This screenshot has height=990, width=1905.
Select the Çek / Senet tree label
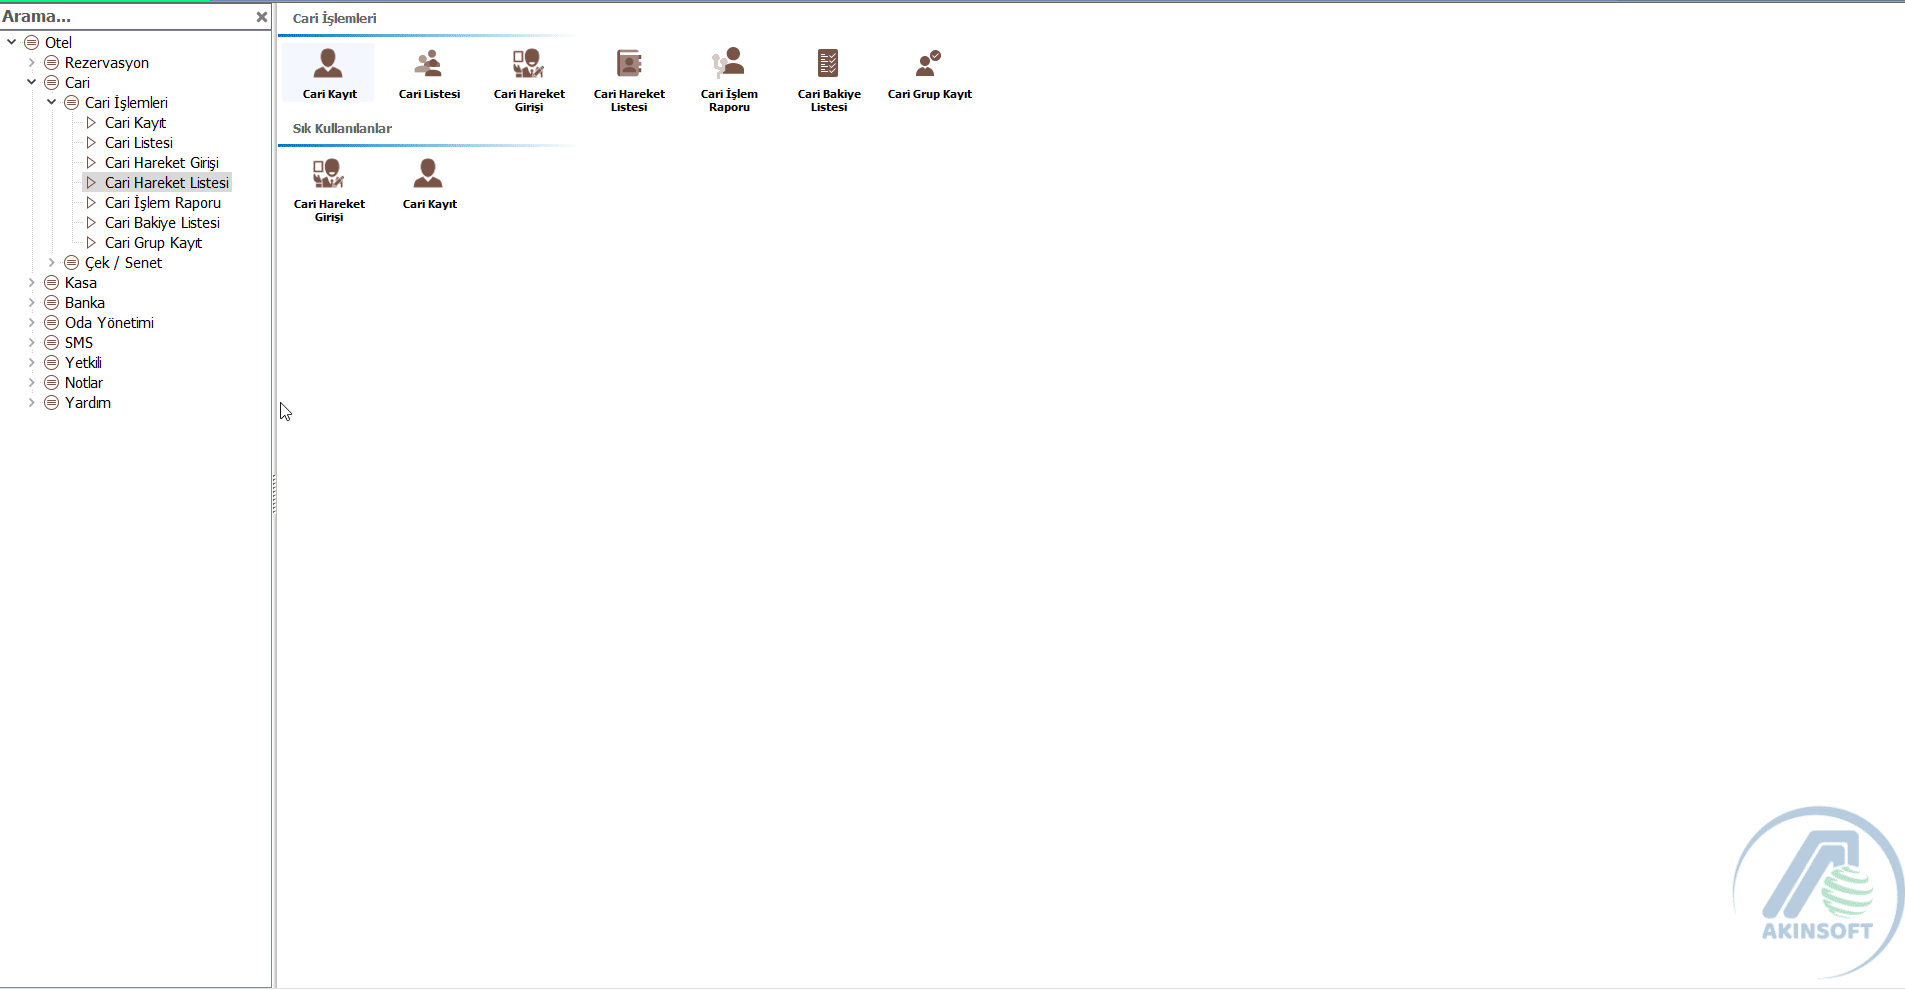pos(123,262)
